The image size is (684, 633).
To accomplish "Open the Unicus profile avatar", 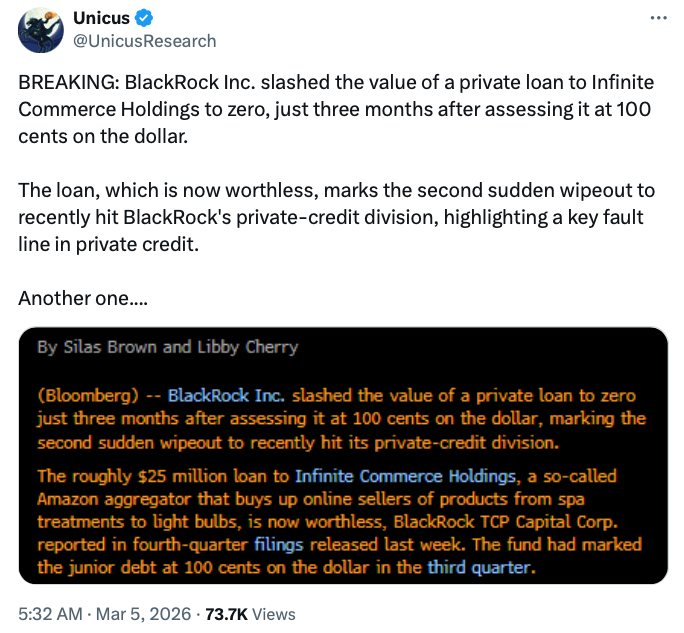I will point(40,31).
